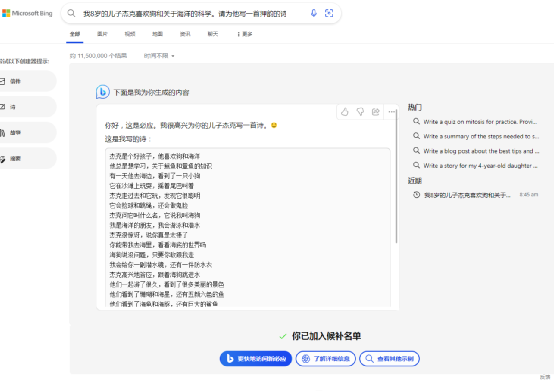Switch to the 资讯 tab

(x=185, y=34)
